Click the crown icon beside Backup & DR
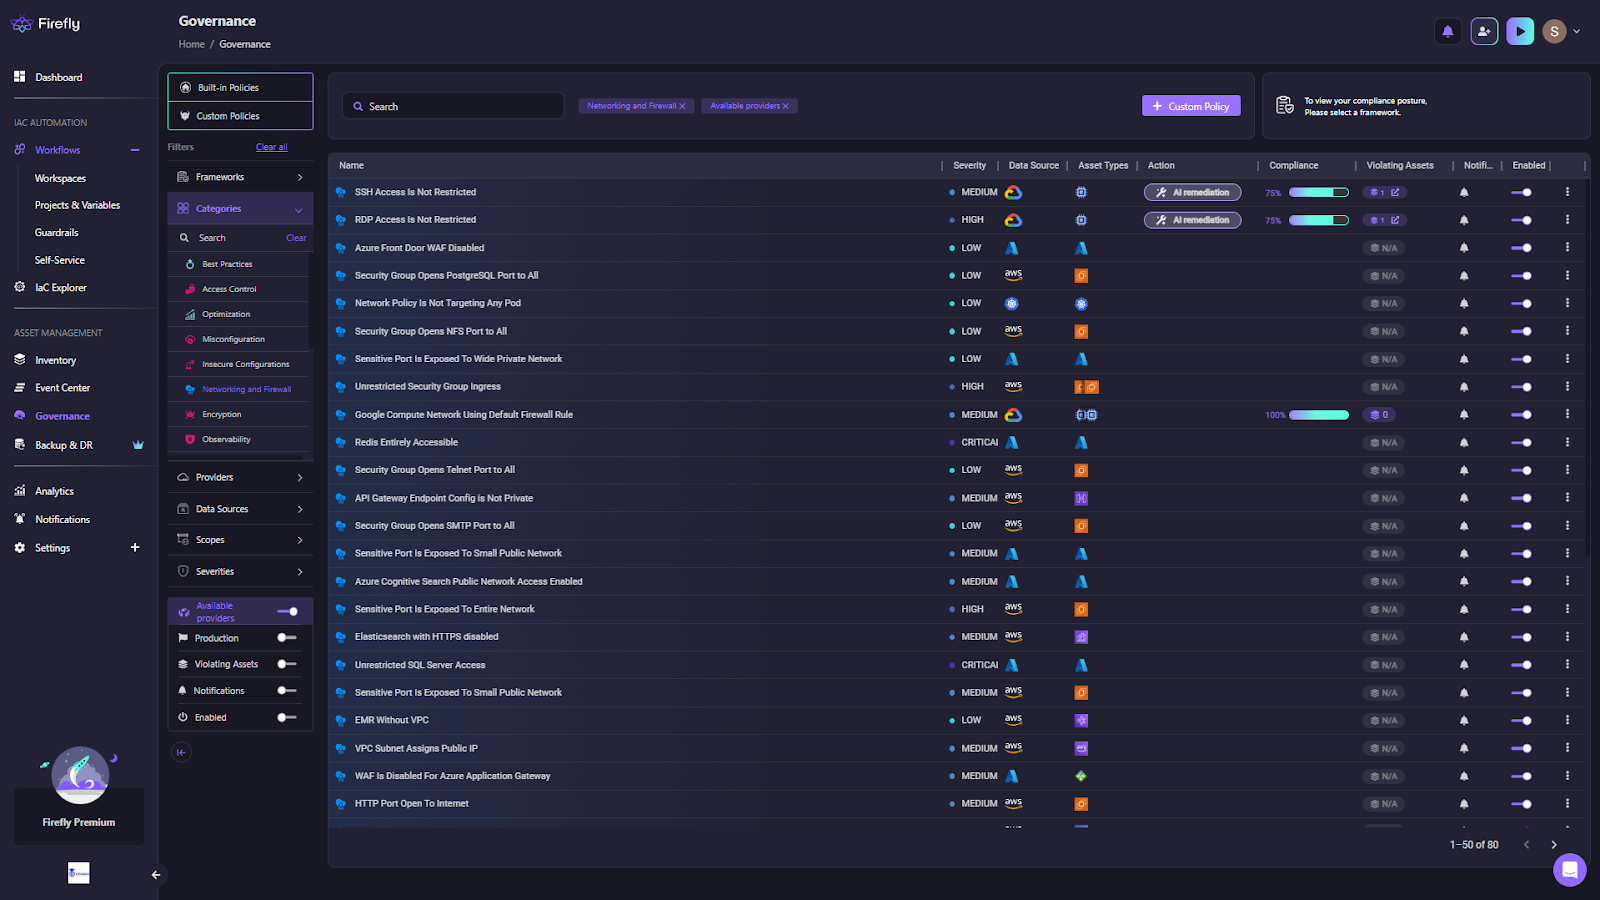1600x900 pixels. tap(138, 445)
